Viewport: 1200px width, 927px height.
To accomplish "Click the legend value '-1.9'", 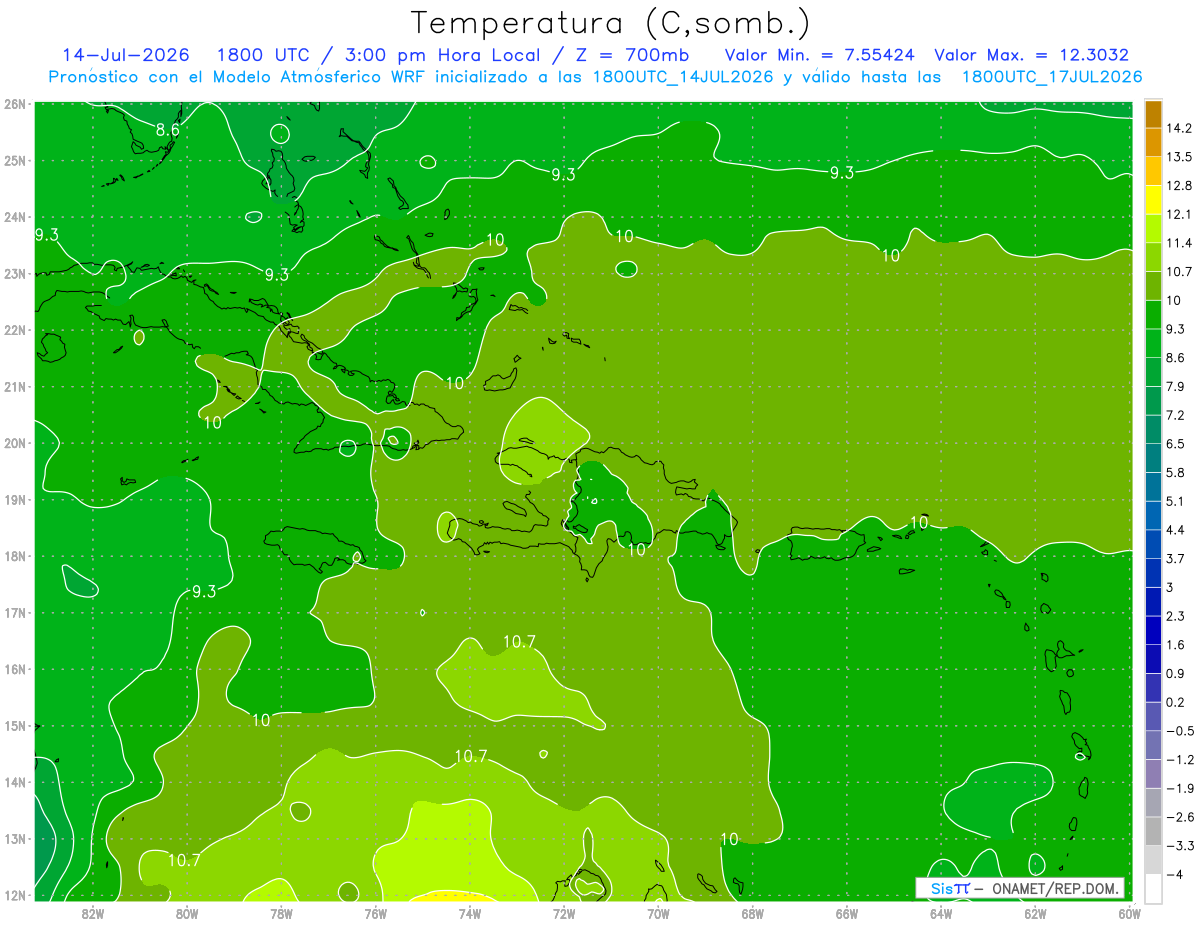I will click(1178, 788).
